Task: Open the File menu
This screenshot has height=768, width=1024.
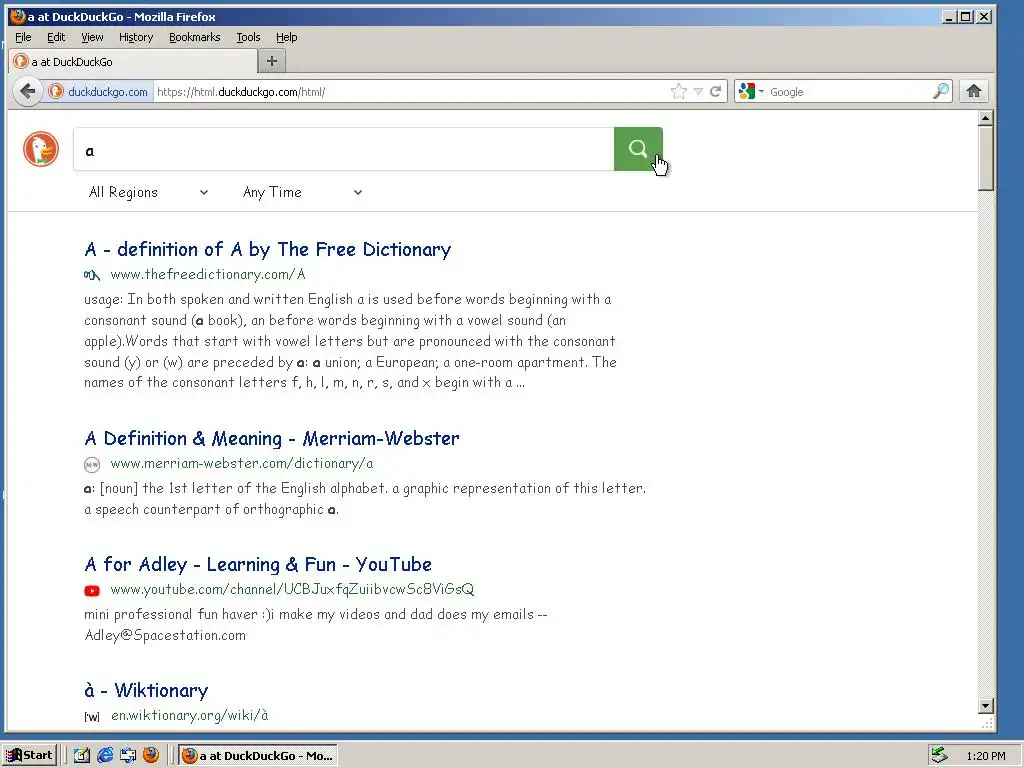Action: coord(23,37)
